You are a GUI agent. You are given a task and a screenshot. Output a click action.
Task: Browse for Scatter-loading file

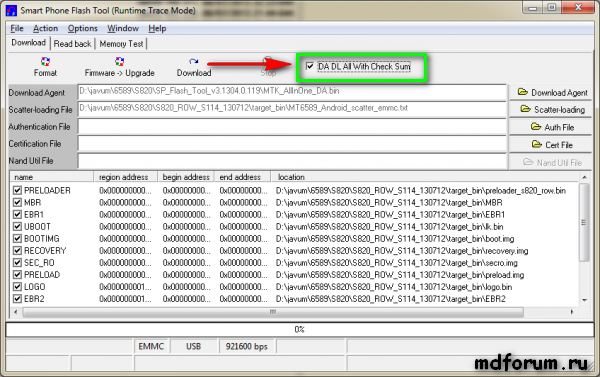(x=550, y=109)
